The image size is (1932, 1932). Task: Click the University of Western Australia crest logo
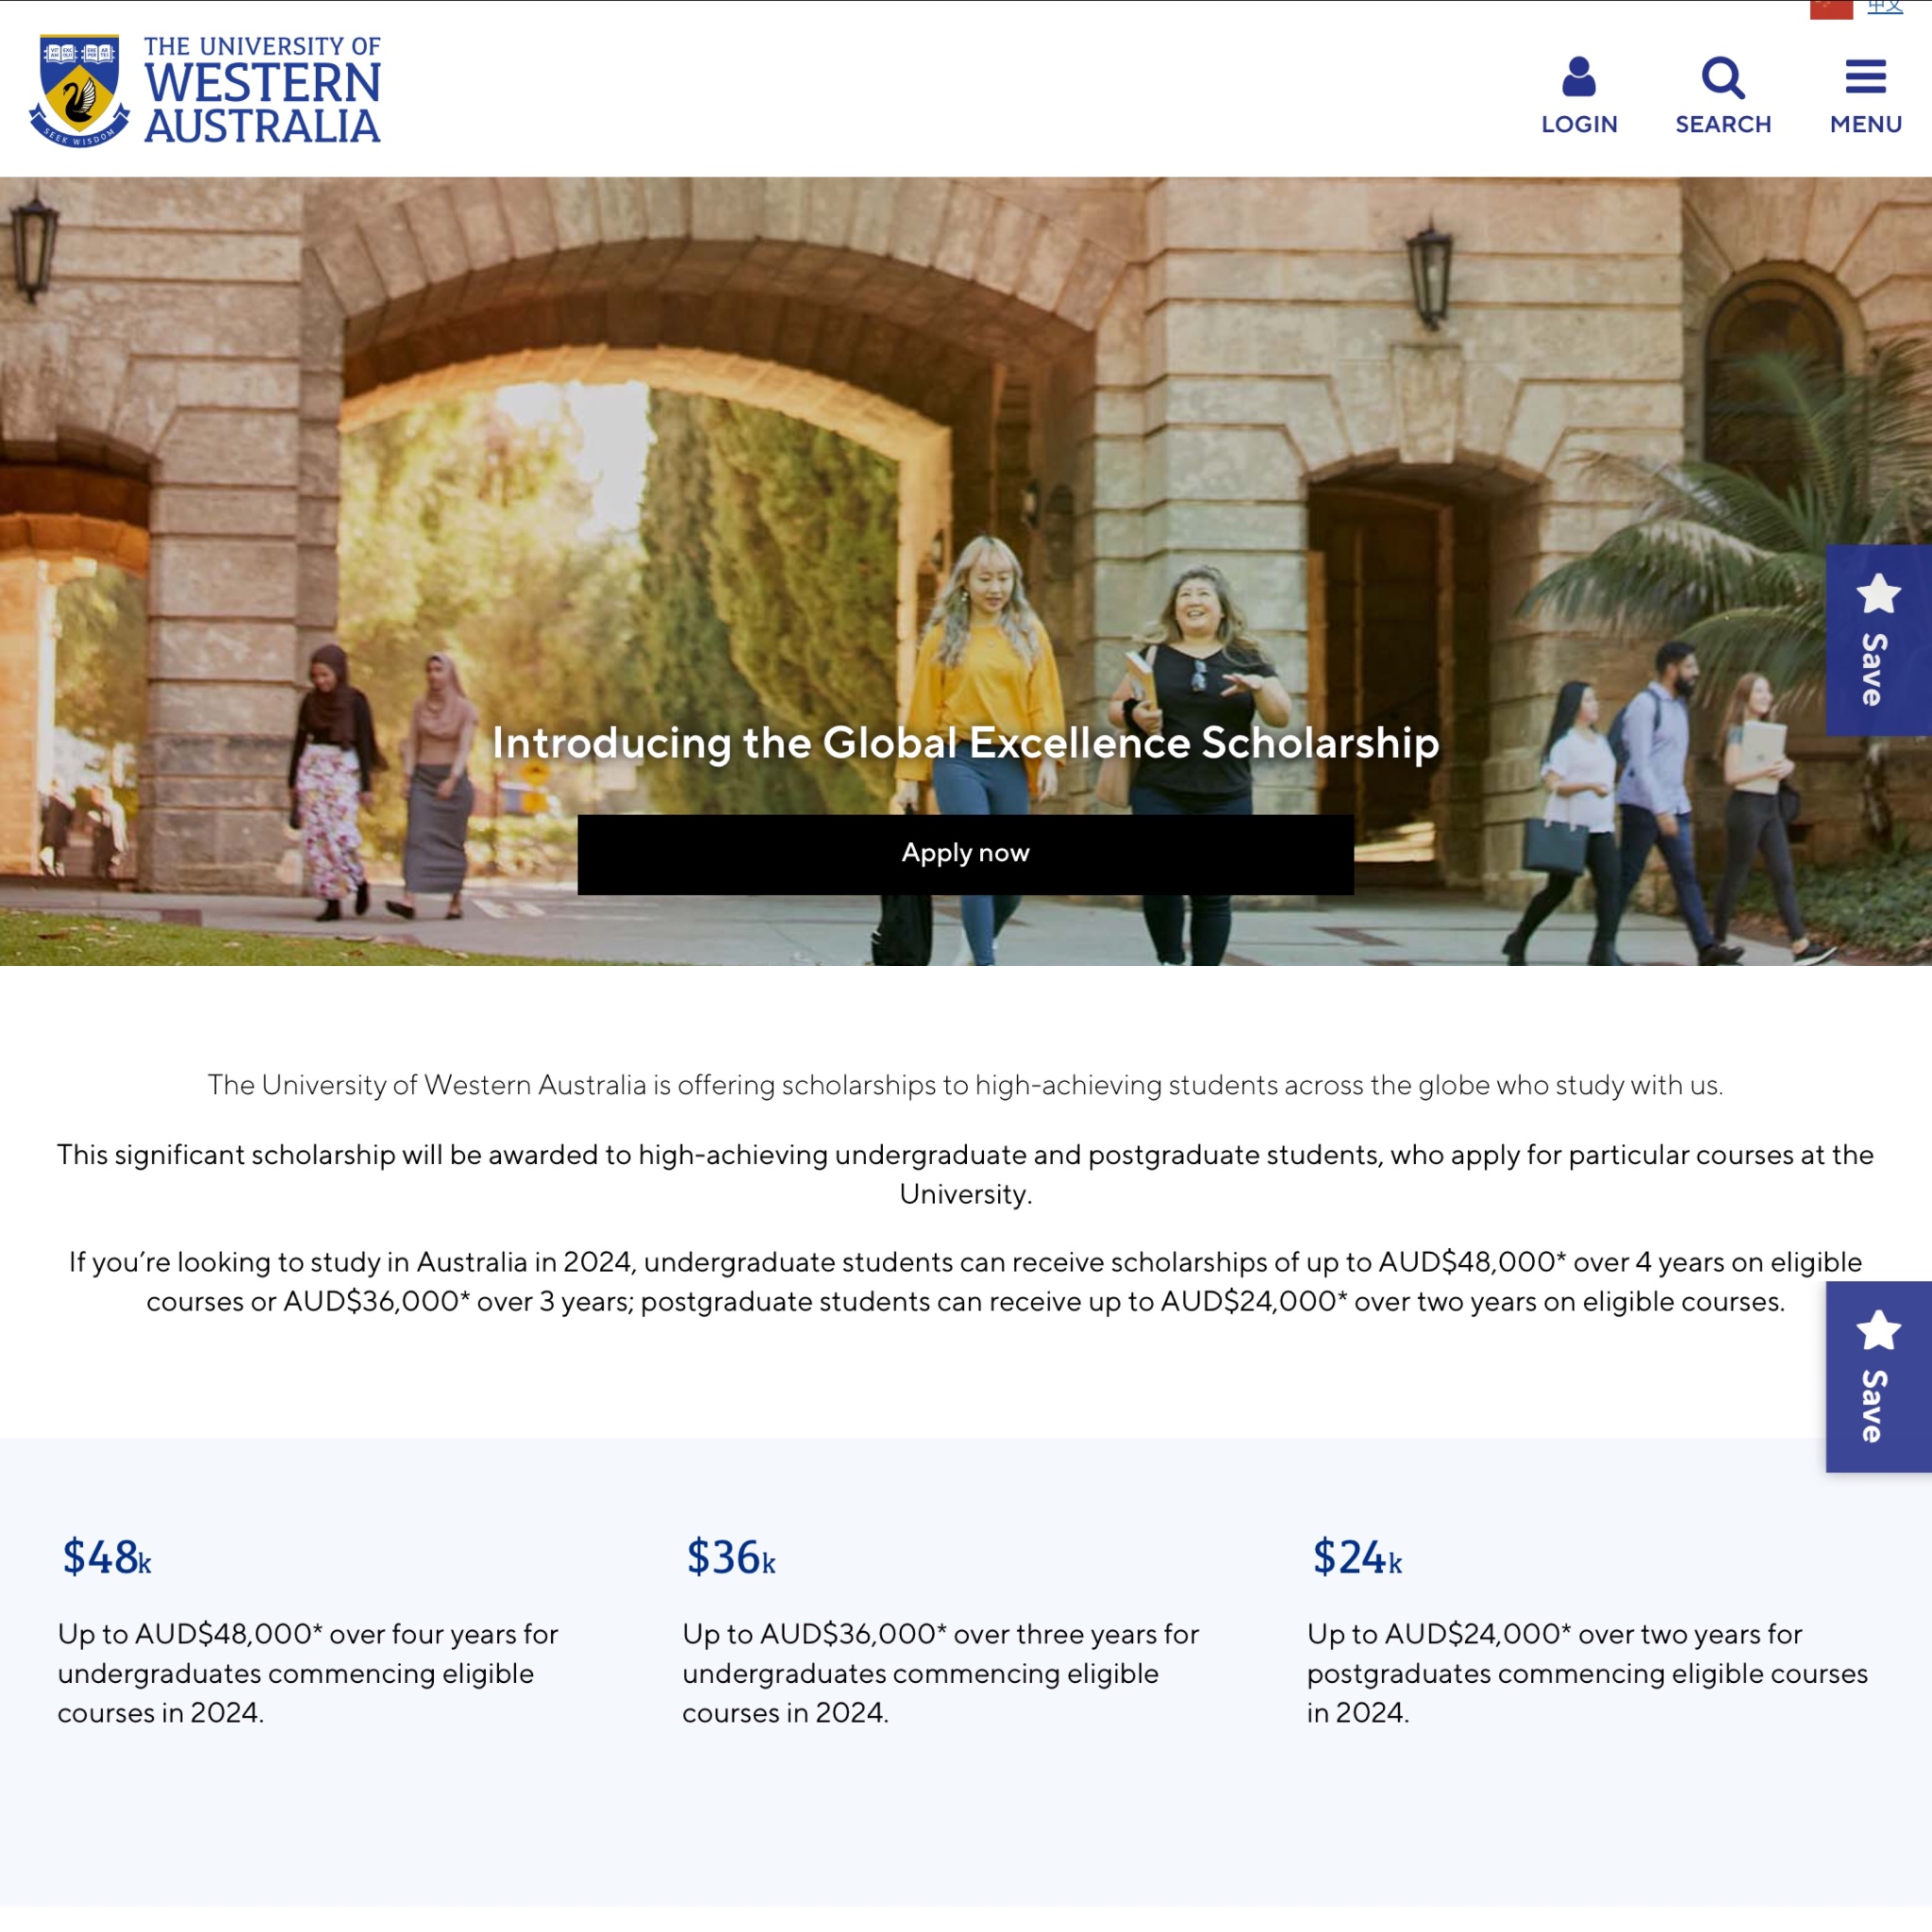(x=79, y=90)
